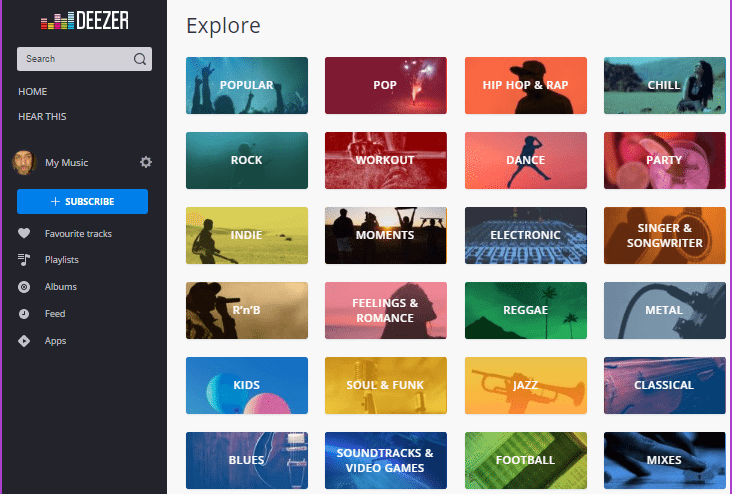Open the SOUL & FUNK tile
The width and height of the screenshot is (732, 494).
[x=386, y=386]
